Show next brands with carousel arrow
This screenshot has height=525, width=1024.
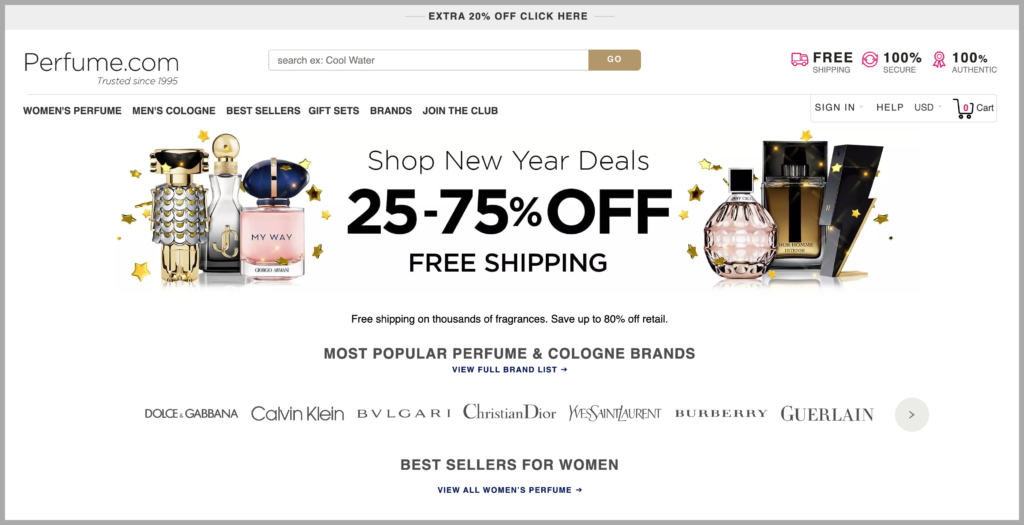pos(912,415)
